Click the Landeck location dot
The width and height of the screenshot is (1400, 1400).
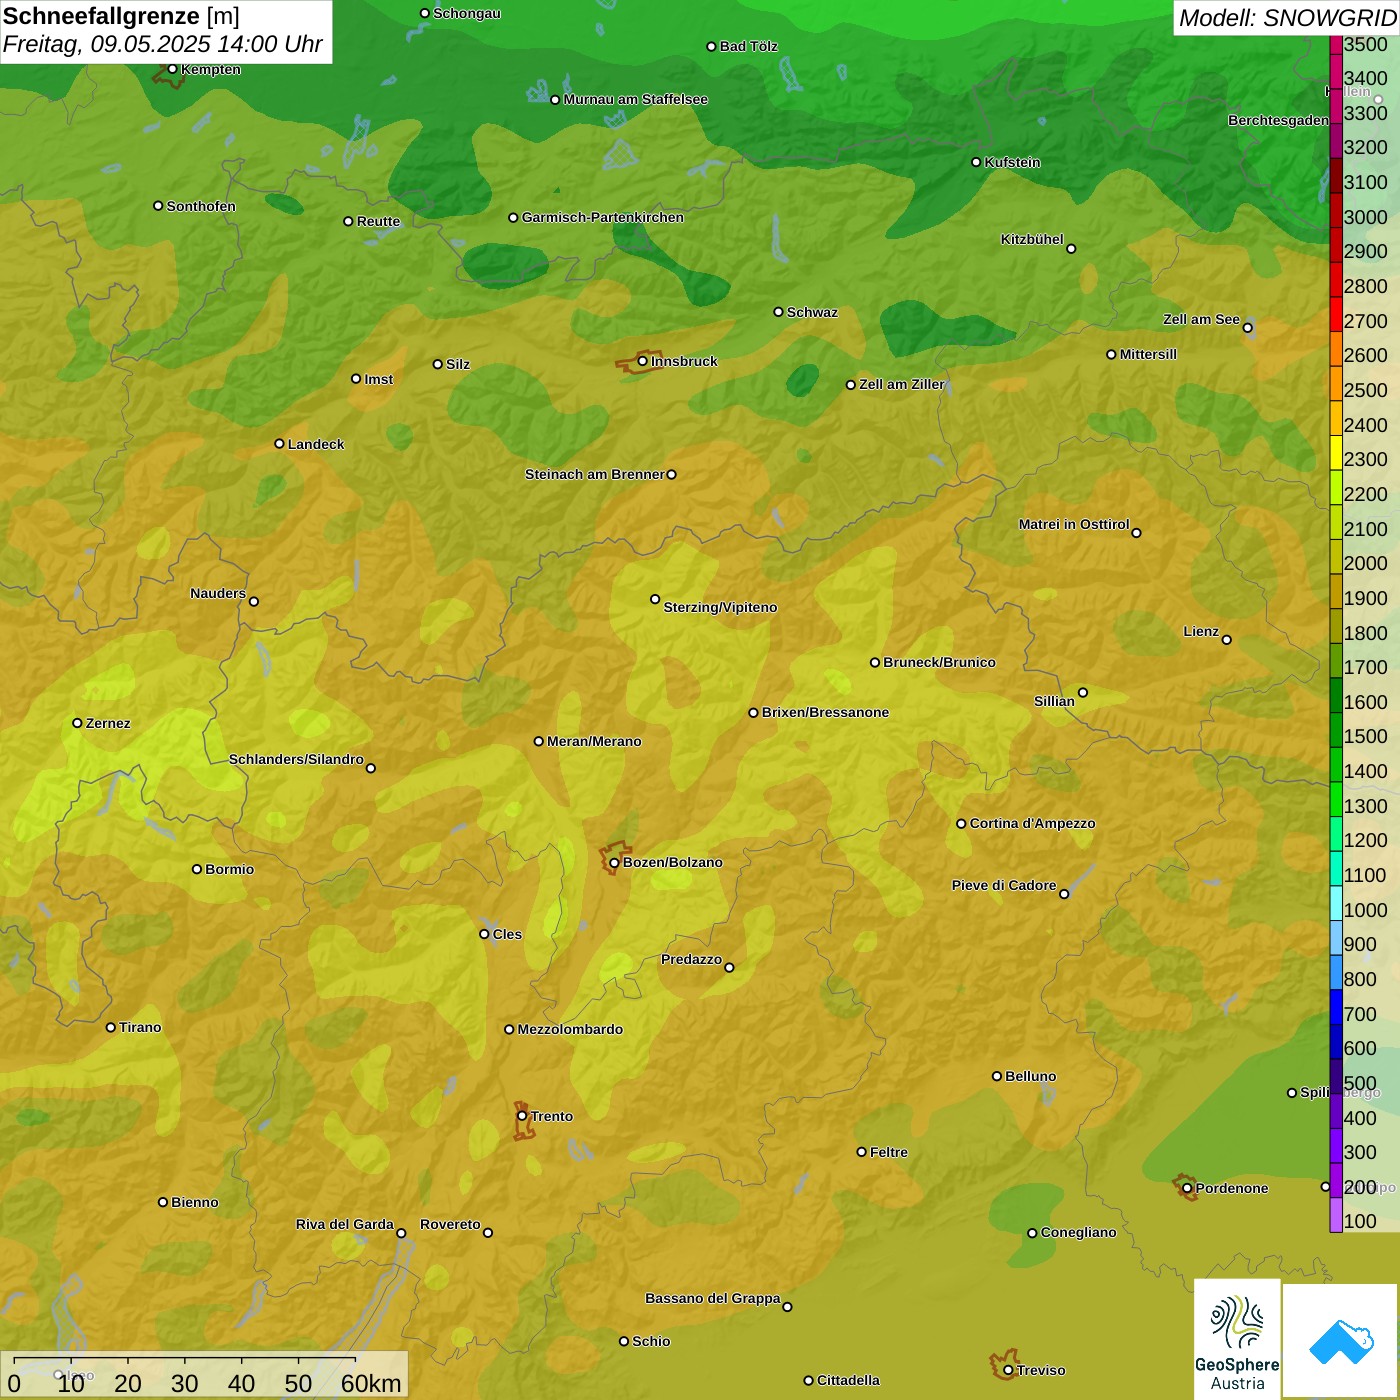click(279, 444)
